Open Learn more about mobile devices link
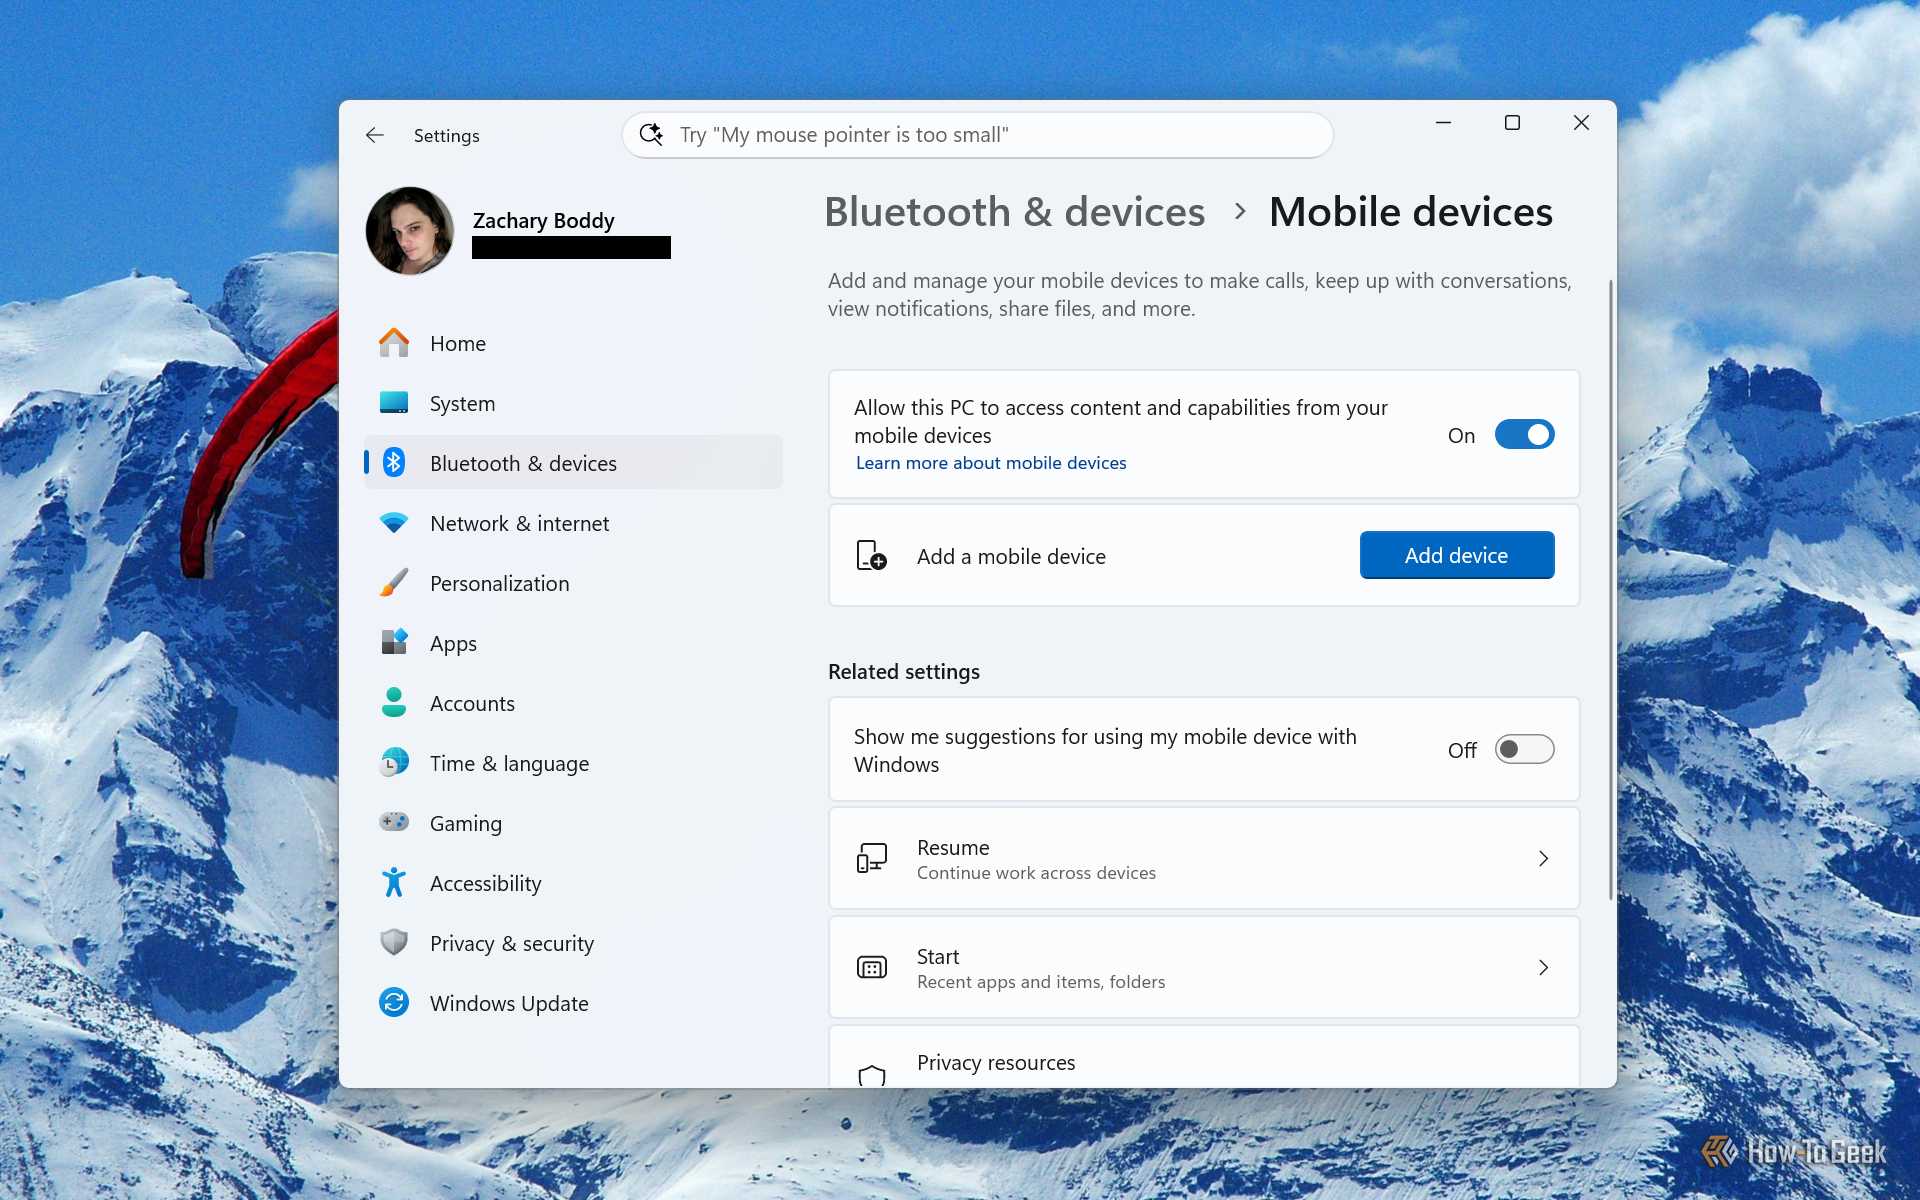 point(991,463)
